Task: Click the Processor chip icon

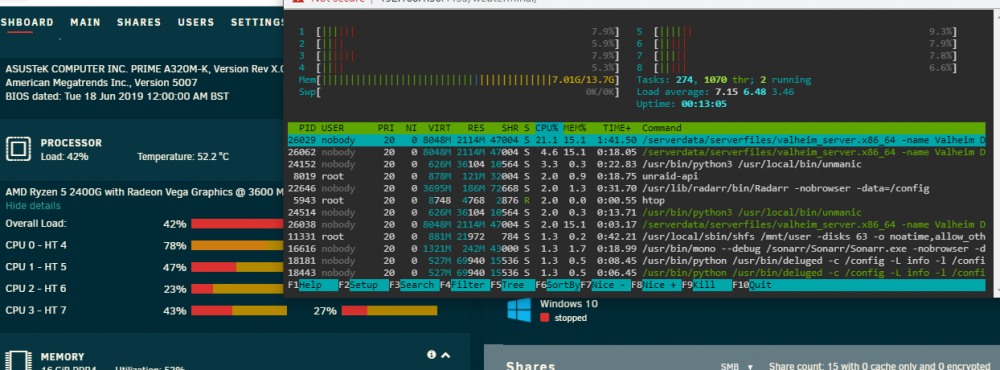Action: click(18, 149)
